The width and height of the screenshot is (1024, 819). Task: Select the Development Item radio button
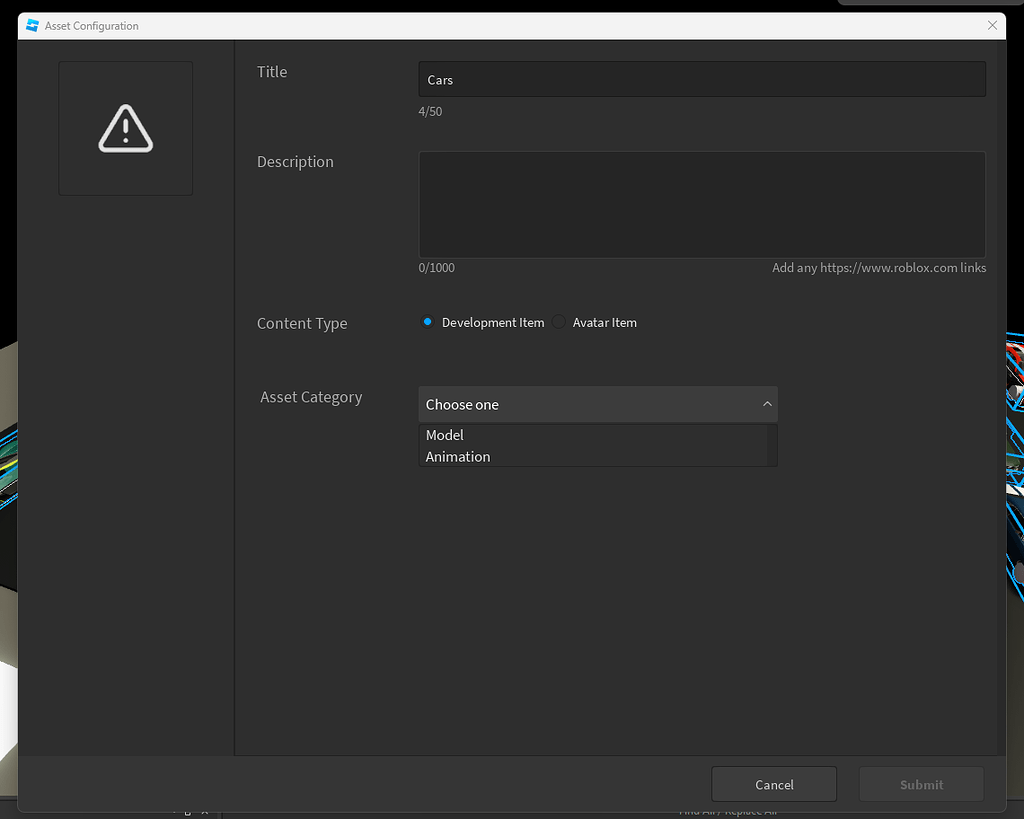428,322
